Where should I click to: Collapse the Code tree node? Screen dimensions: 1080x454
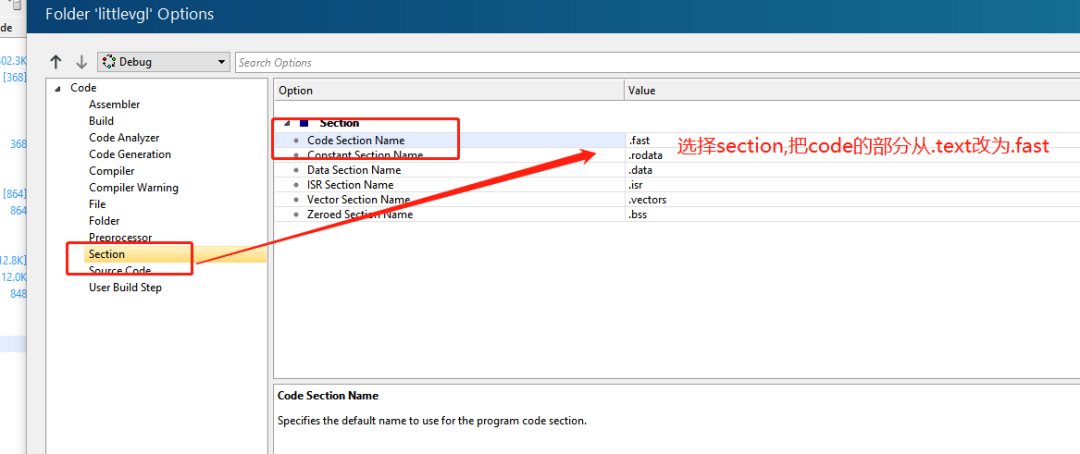[x=56, y=88]
